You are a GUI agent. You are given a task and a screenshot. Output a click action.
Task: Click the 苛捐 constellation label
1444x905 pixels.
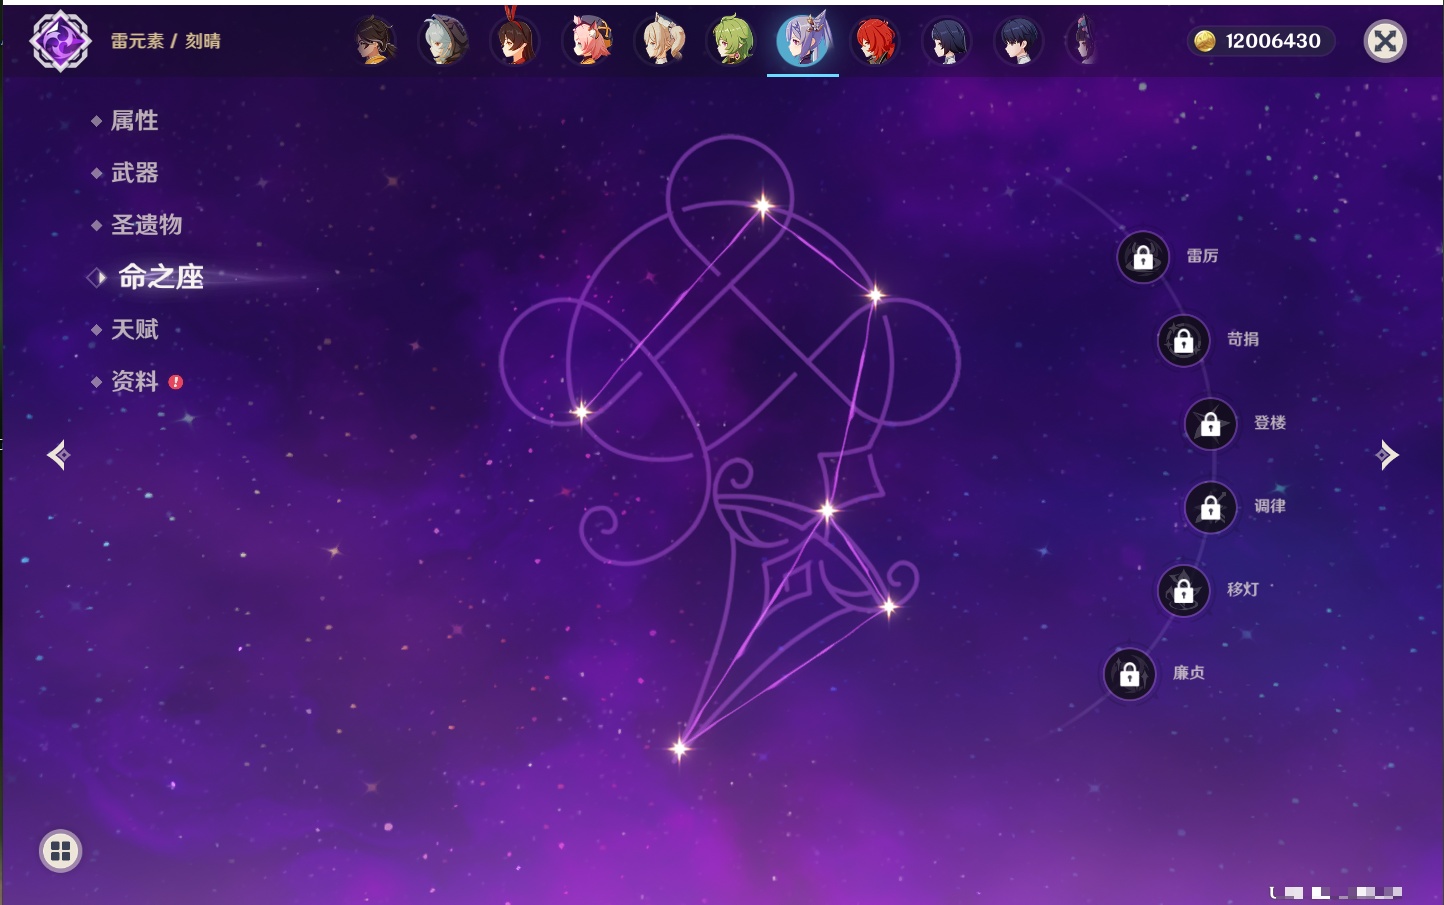point(1243,339)
